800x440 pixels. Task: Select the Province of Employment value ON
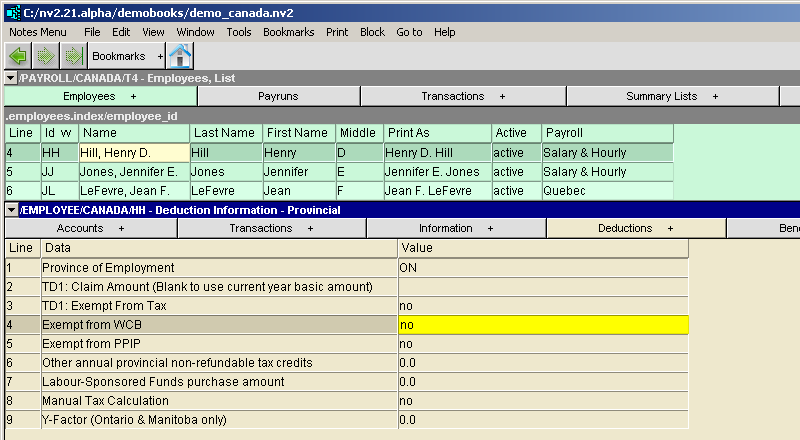[x=543, y=268]
